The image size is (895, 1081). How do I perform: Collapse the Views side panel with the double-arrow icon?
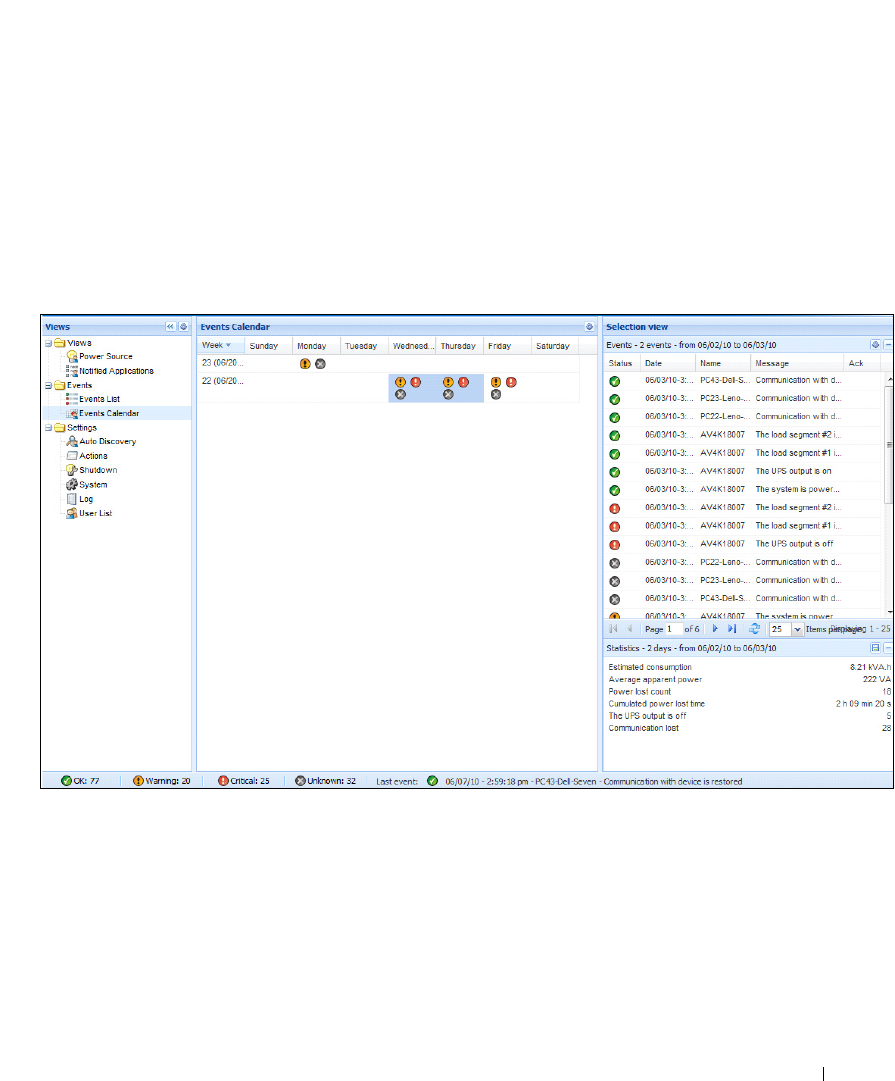click(170, 327)
